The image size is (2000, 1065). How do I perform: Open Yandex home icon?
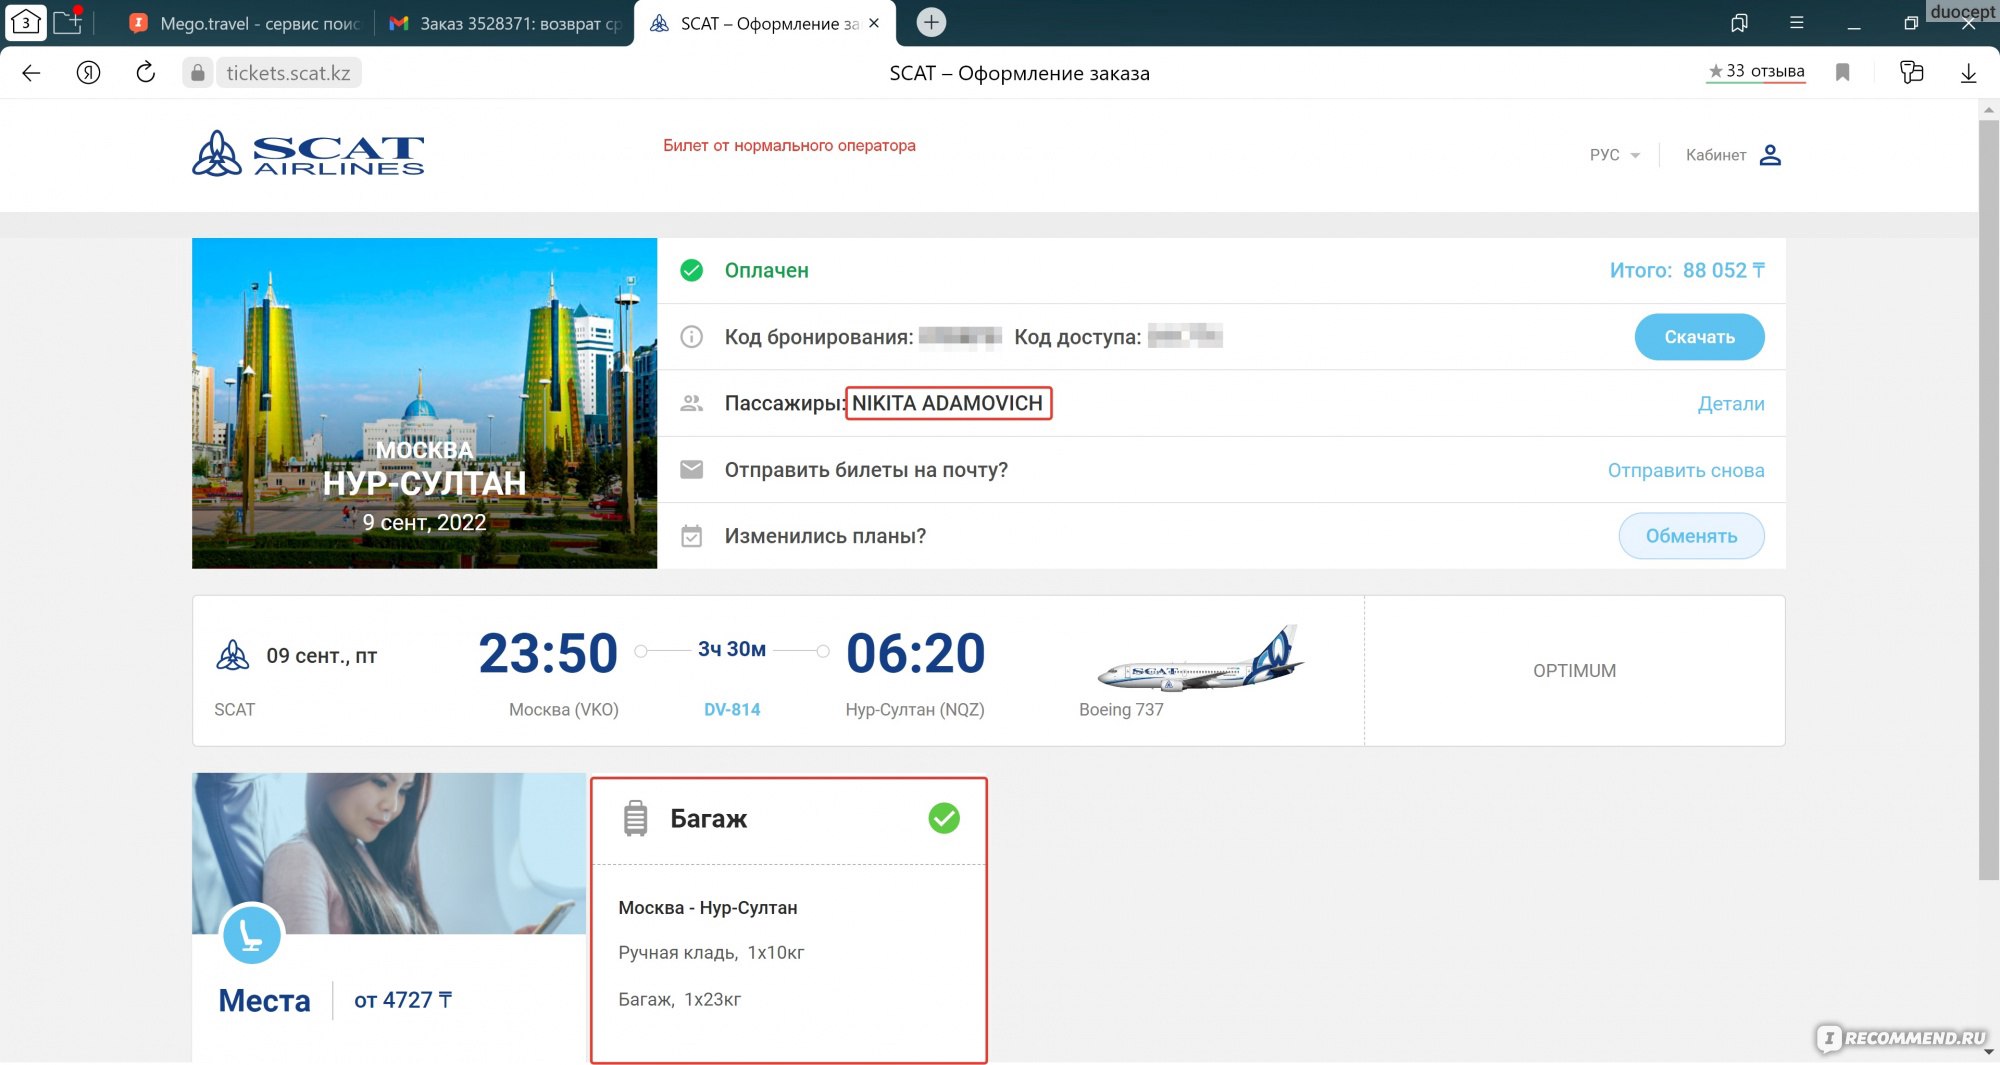(89, 73)
